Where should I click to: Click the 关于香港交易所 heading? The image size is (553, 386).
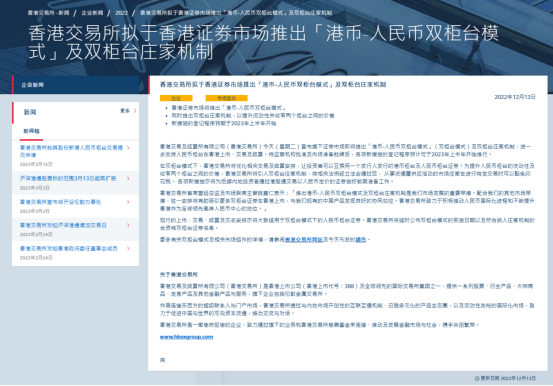click(x=178, y=275)
